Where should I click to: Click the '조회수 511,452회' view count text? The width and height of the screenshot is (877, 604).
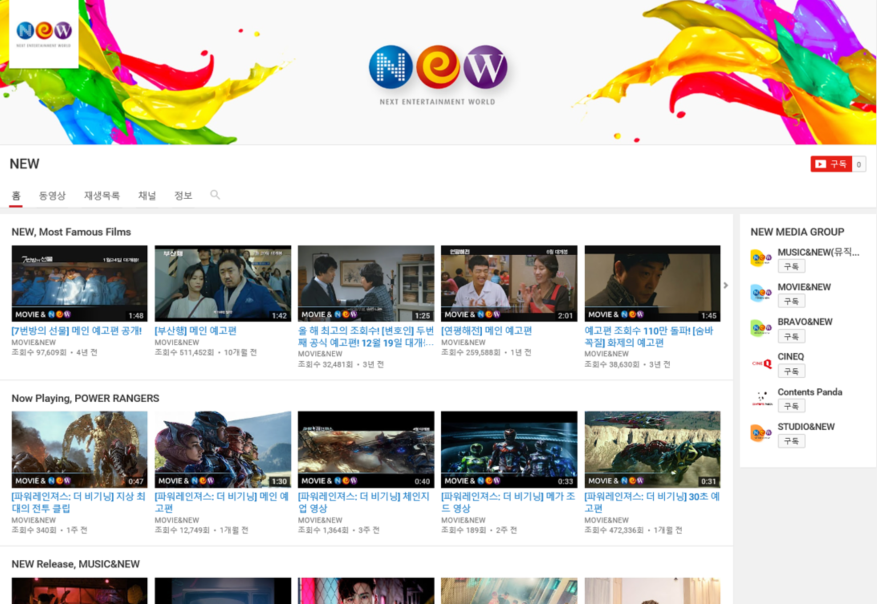coord(185,352)
